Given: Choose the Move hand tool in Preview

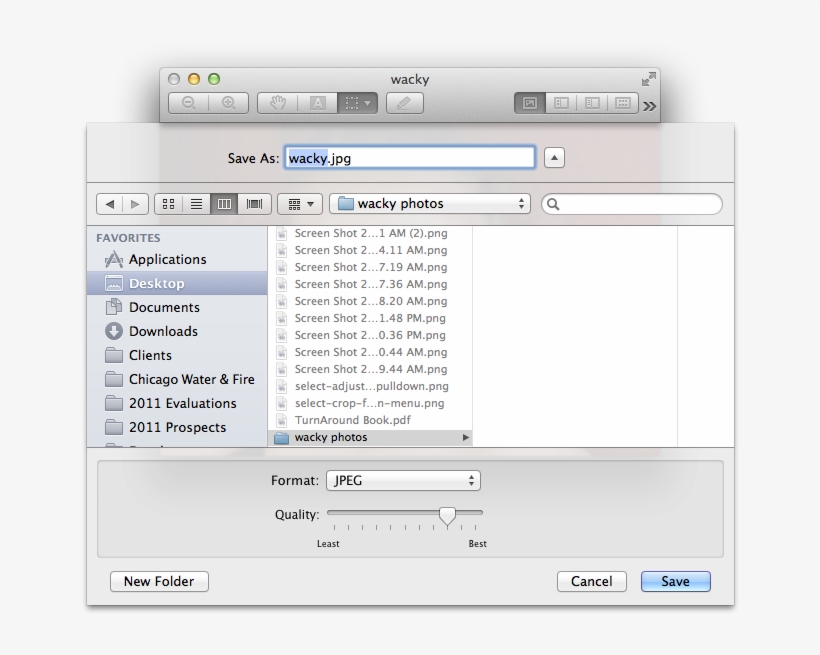Looking at the screenshot, I should pos(276,103).
